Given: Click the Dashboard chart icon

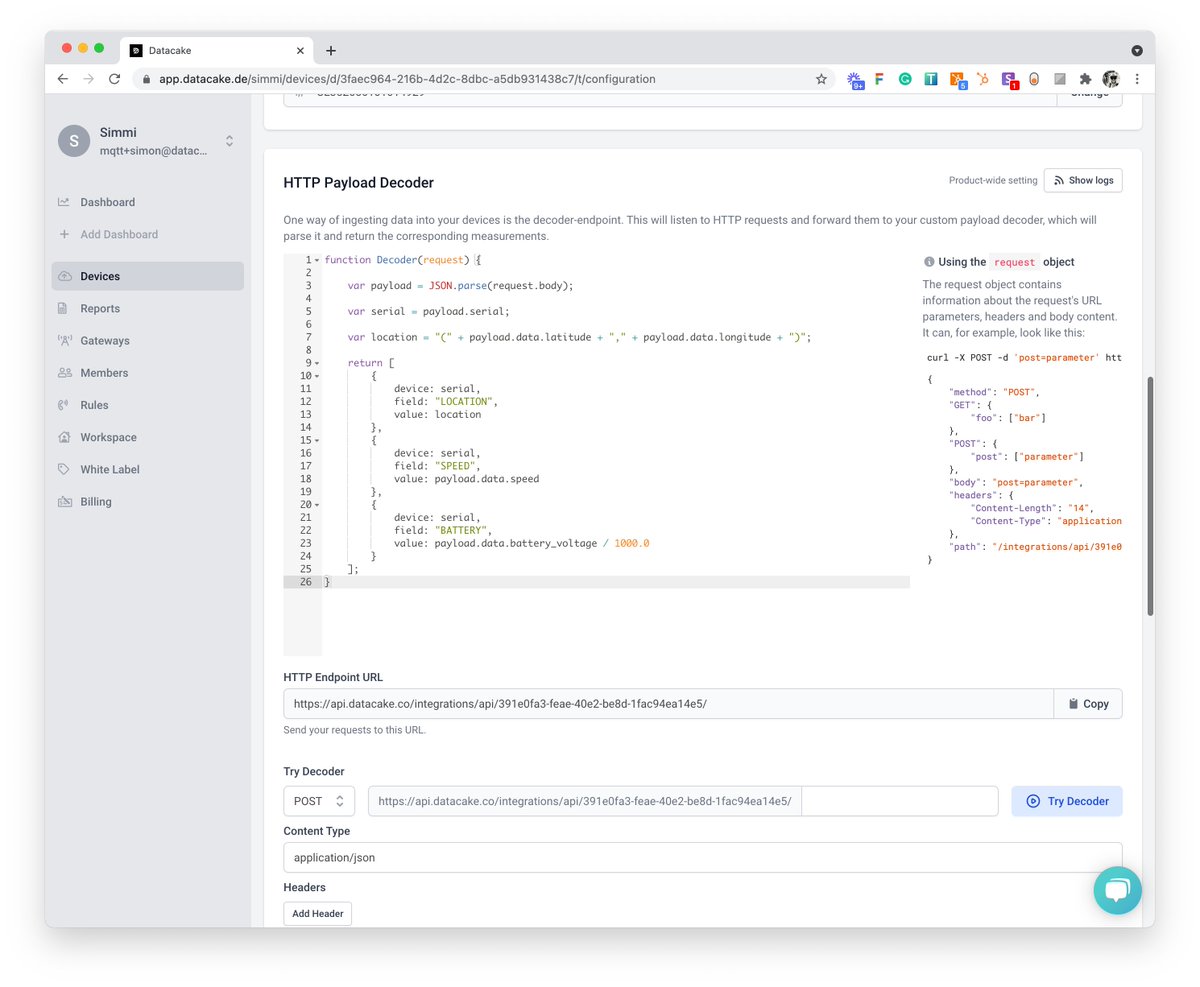Looking at the screenshot, I should [x=64, y=202].
